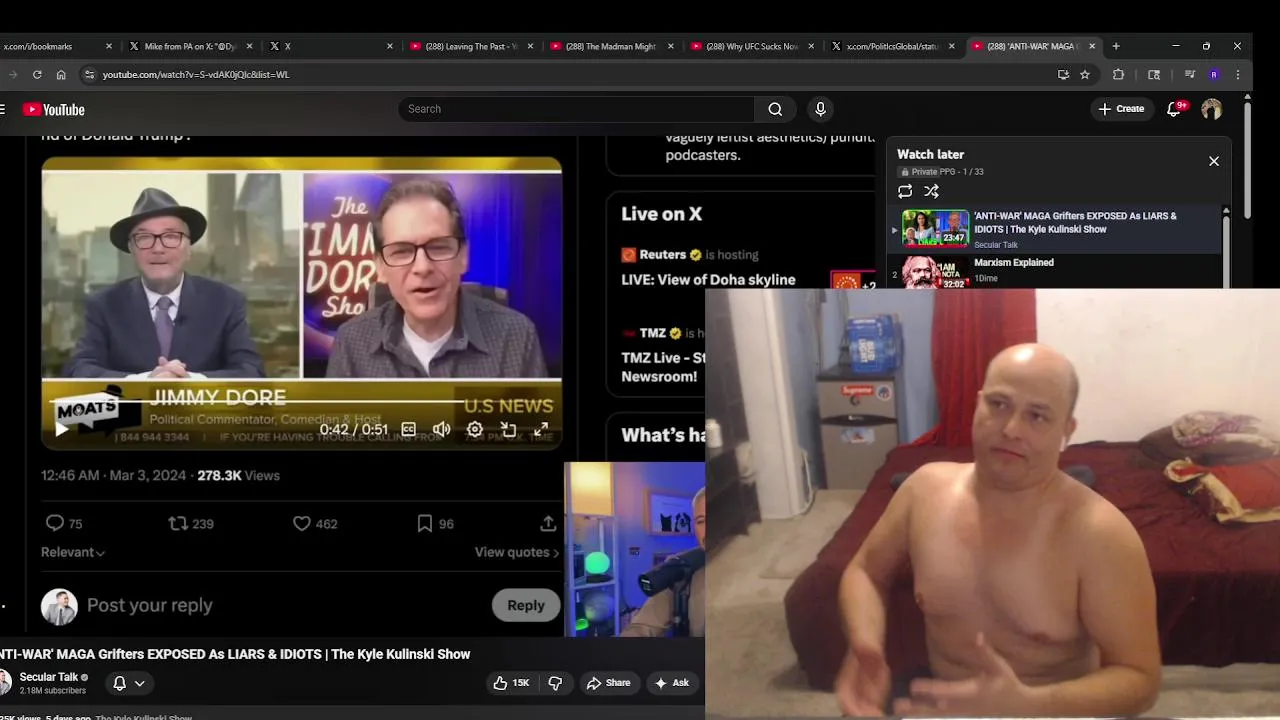1280x720 pixels.
Task: Dislike the YouTube video
Action: click(x=555, y=683)
